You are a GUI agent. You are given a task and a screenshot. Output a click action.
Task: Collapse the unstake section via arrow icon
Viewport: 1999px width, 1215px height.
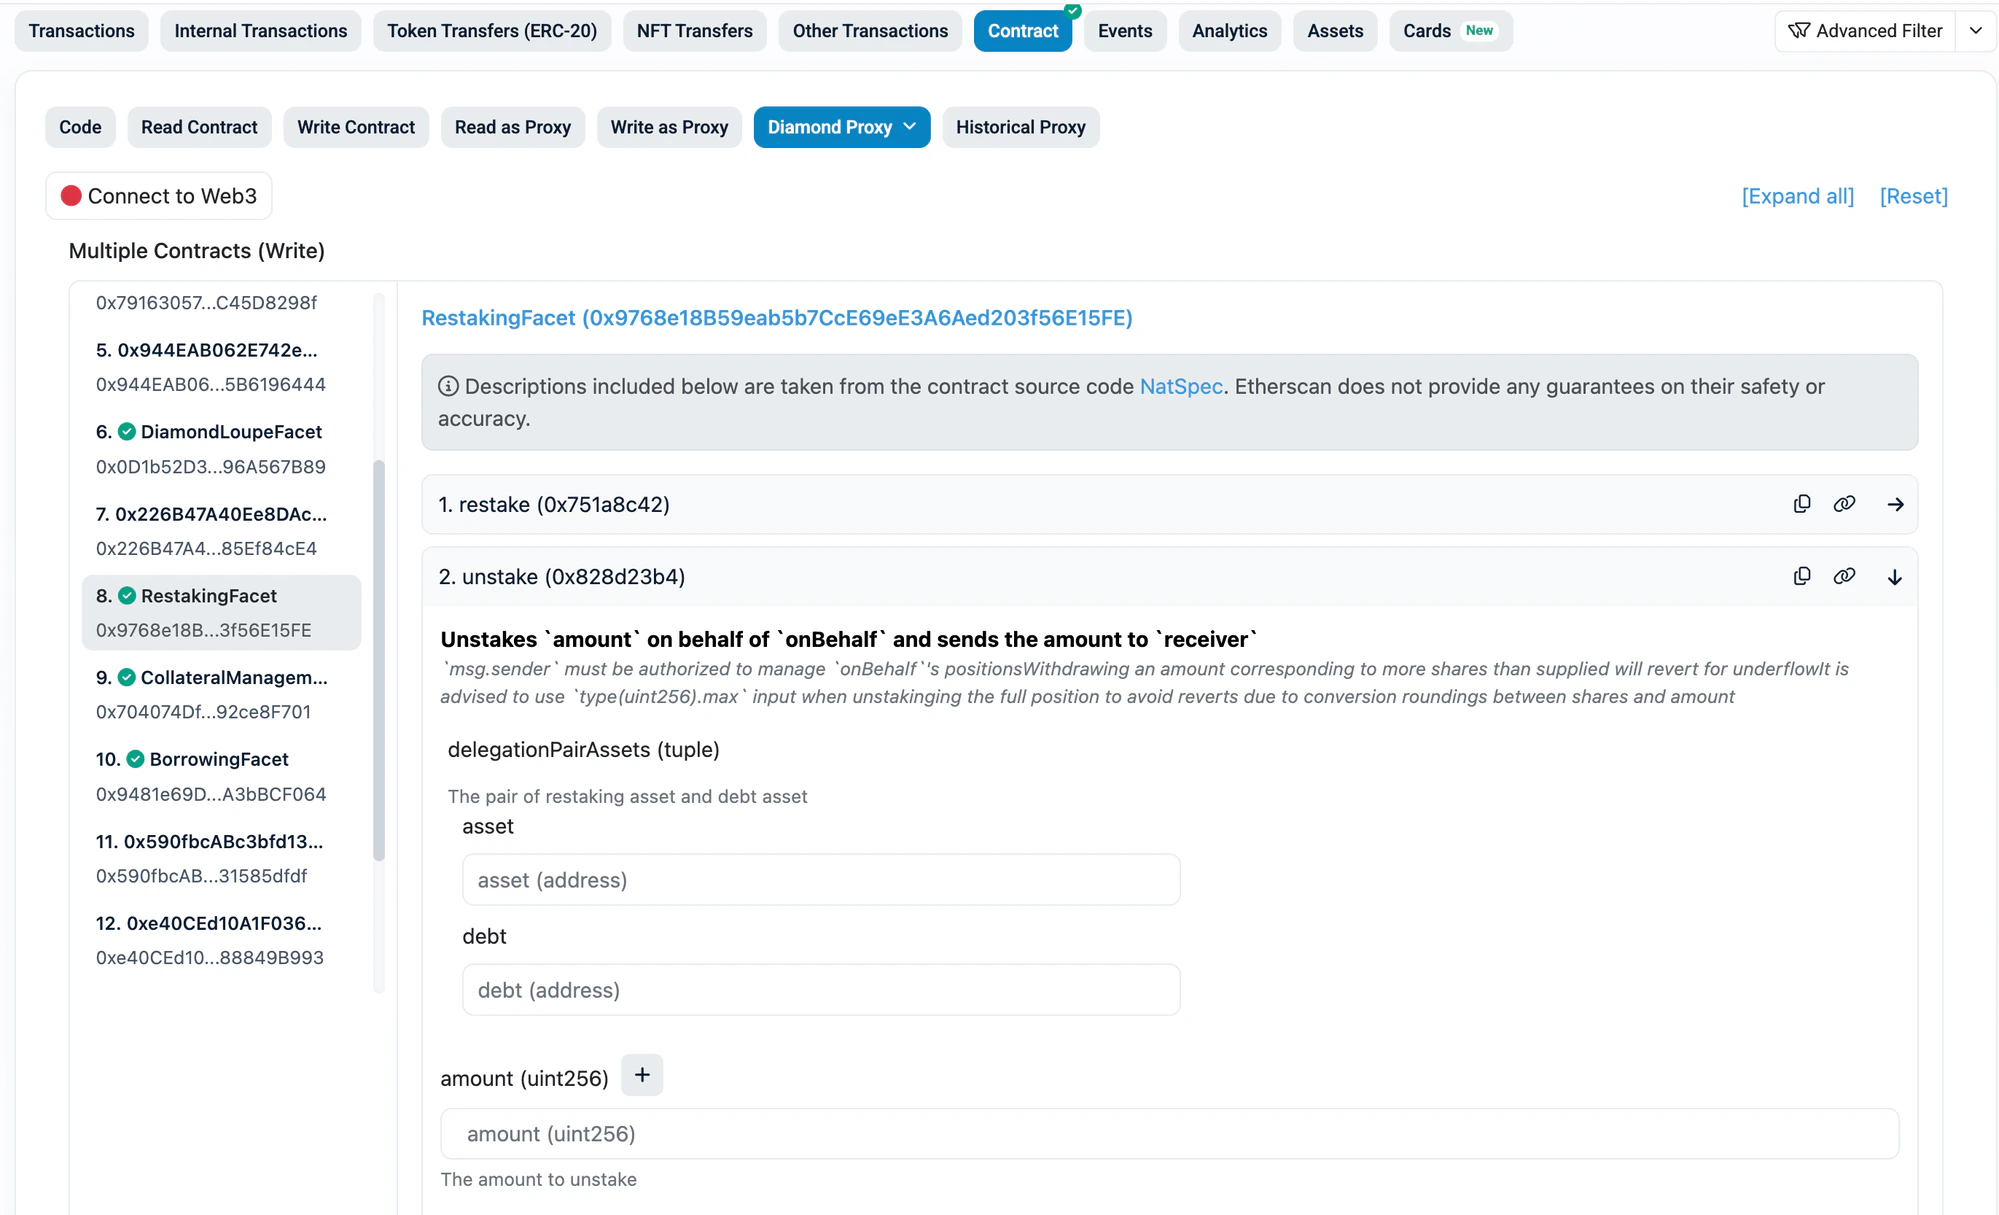coord(1894,576)
